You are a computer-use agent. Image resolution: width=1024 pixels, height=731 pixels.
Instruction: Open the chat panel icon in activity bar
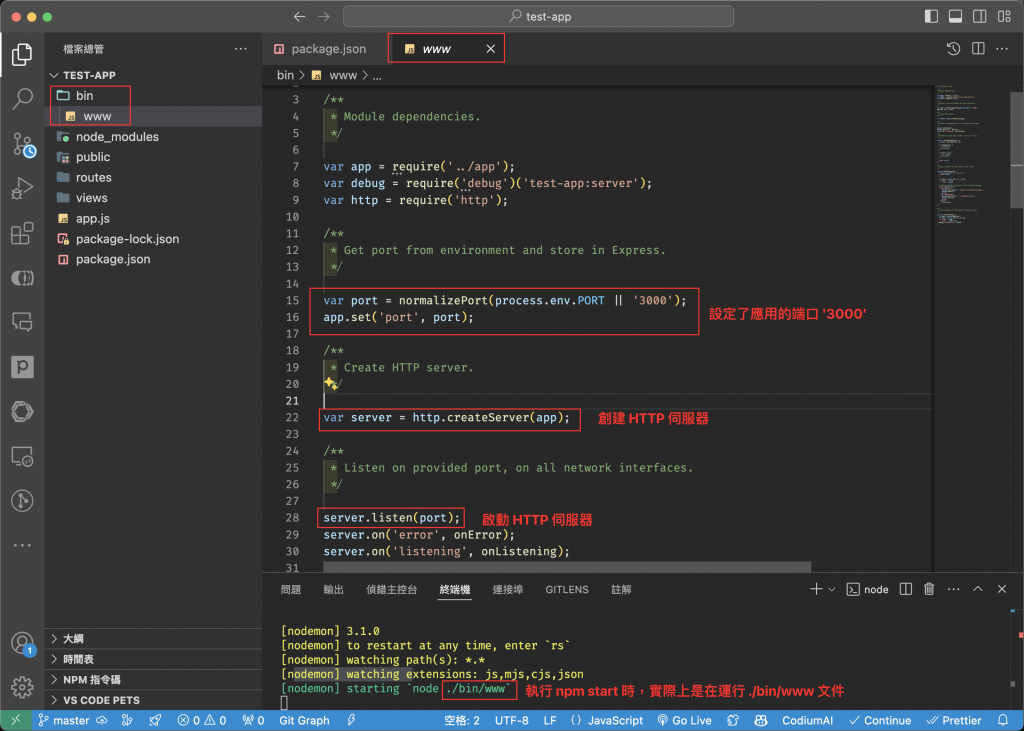[x=22, y=322]
